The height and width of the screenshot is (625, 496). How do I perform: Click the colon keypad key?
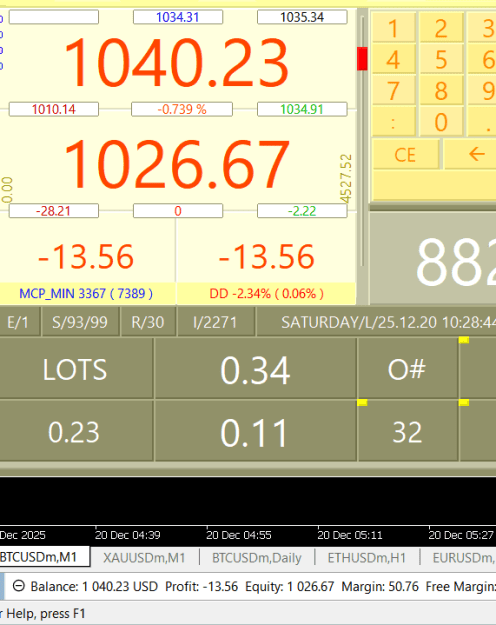click(394, 122)
